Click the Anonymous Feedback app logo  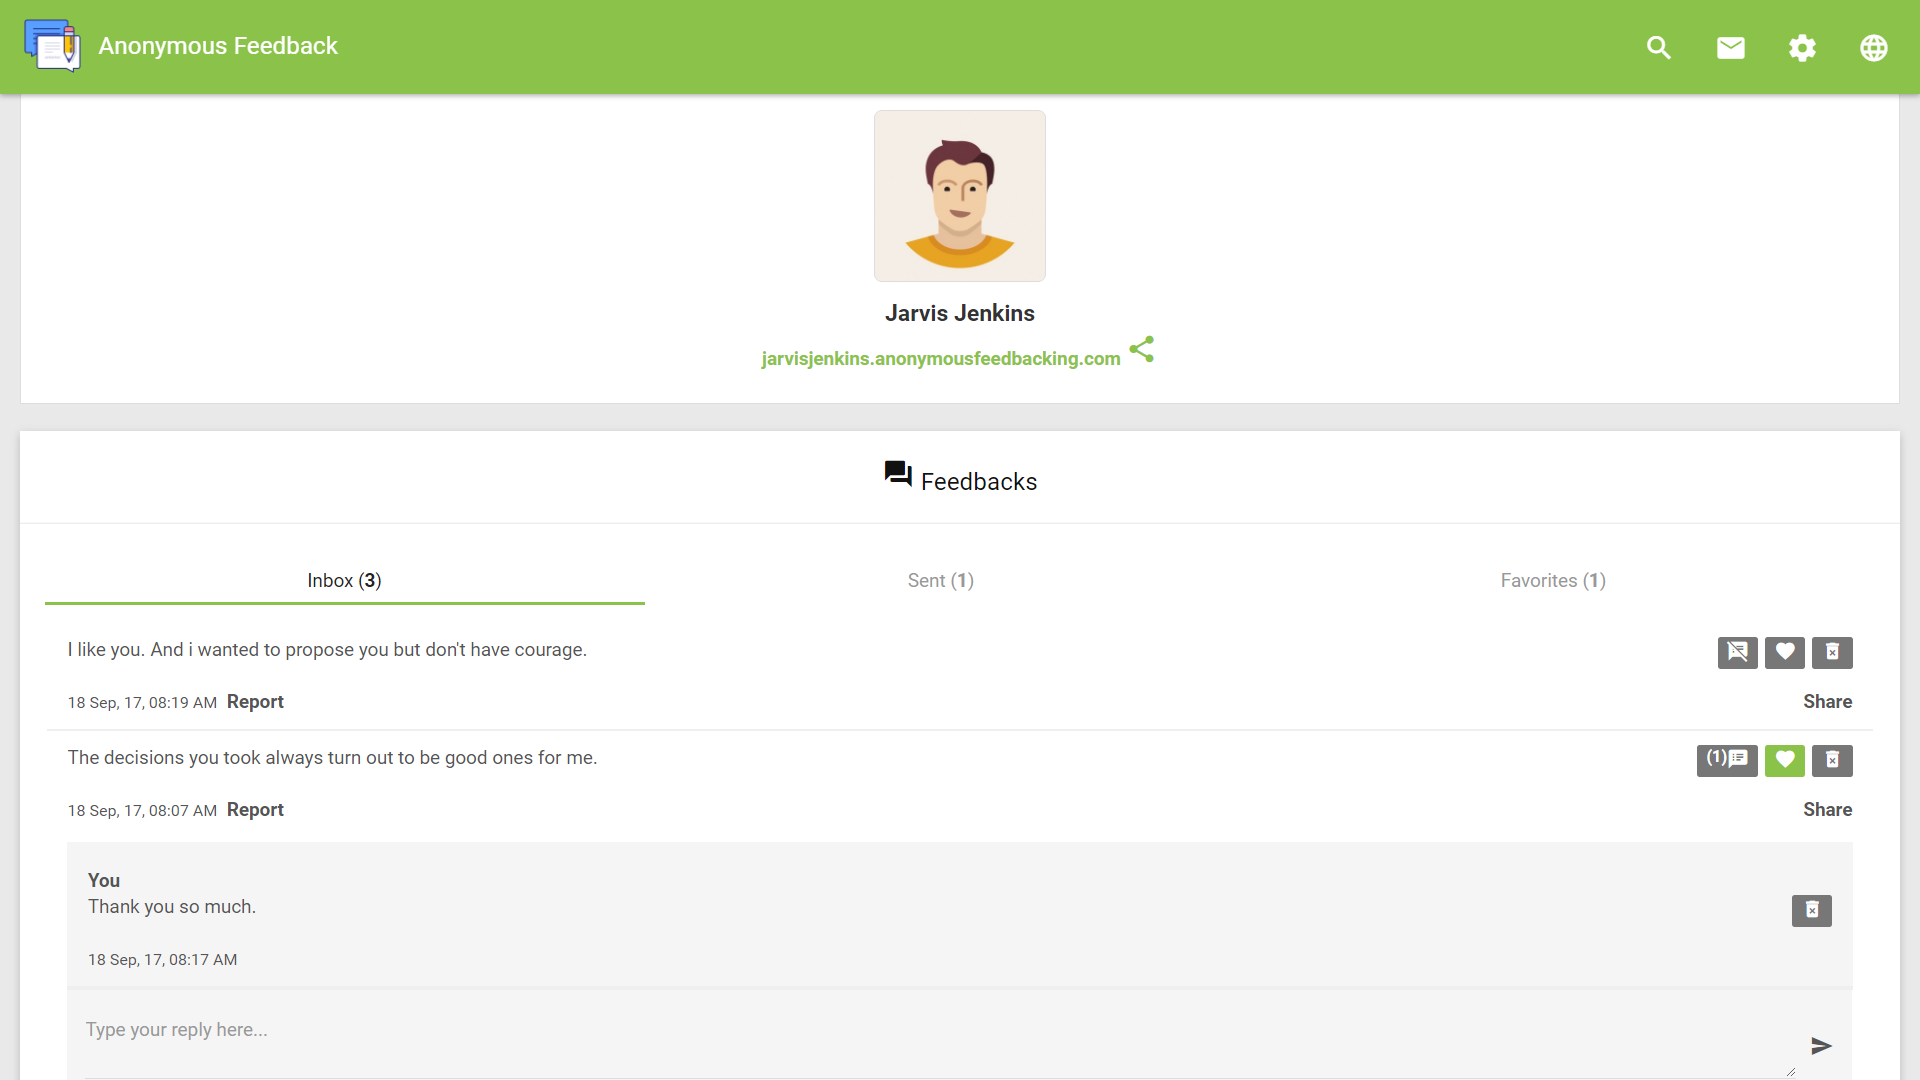[x=52, y=46]
